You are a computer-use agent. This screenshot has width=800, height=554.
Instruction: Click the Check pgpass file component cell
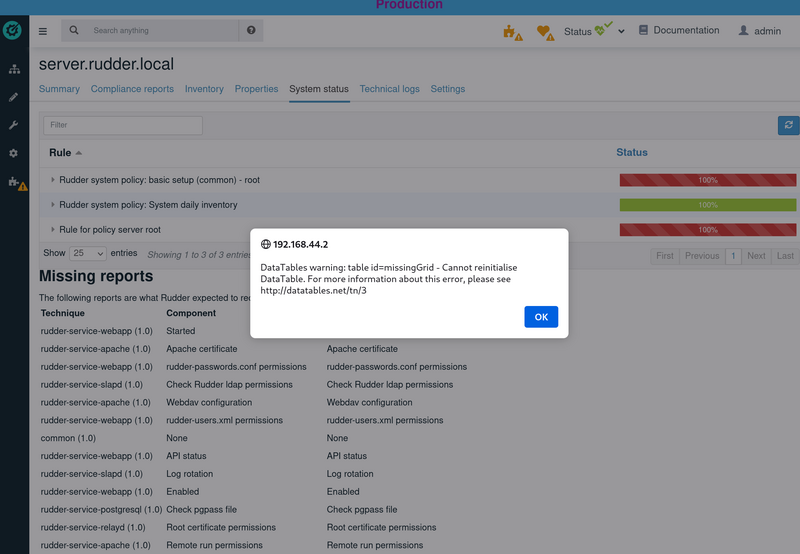[x=202, y=510]
